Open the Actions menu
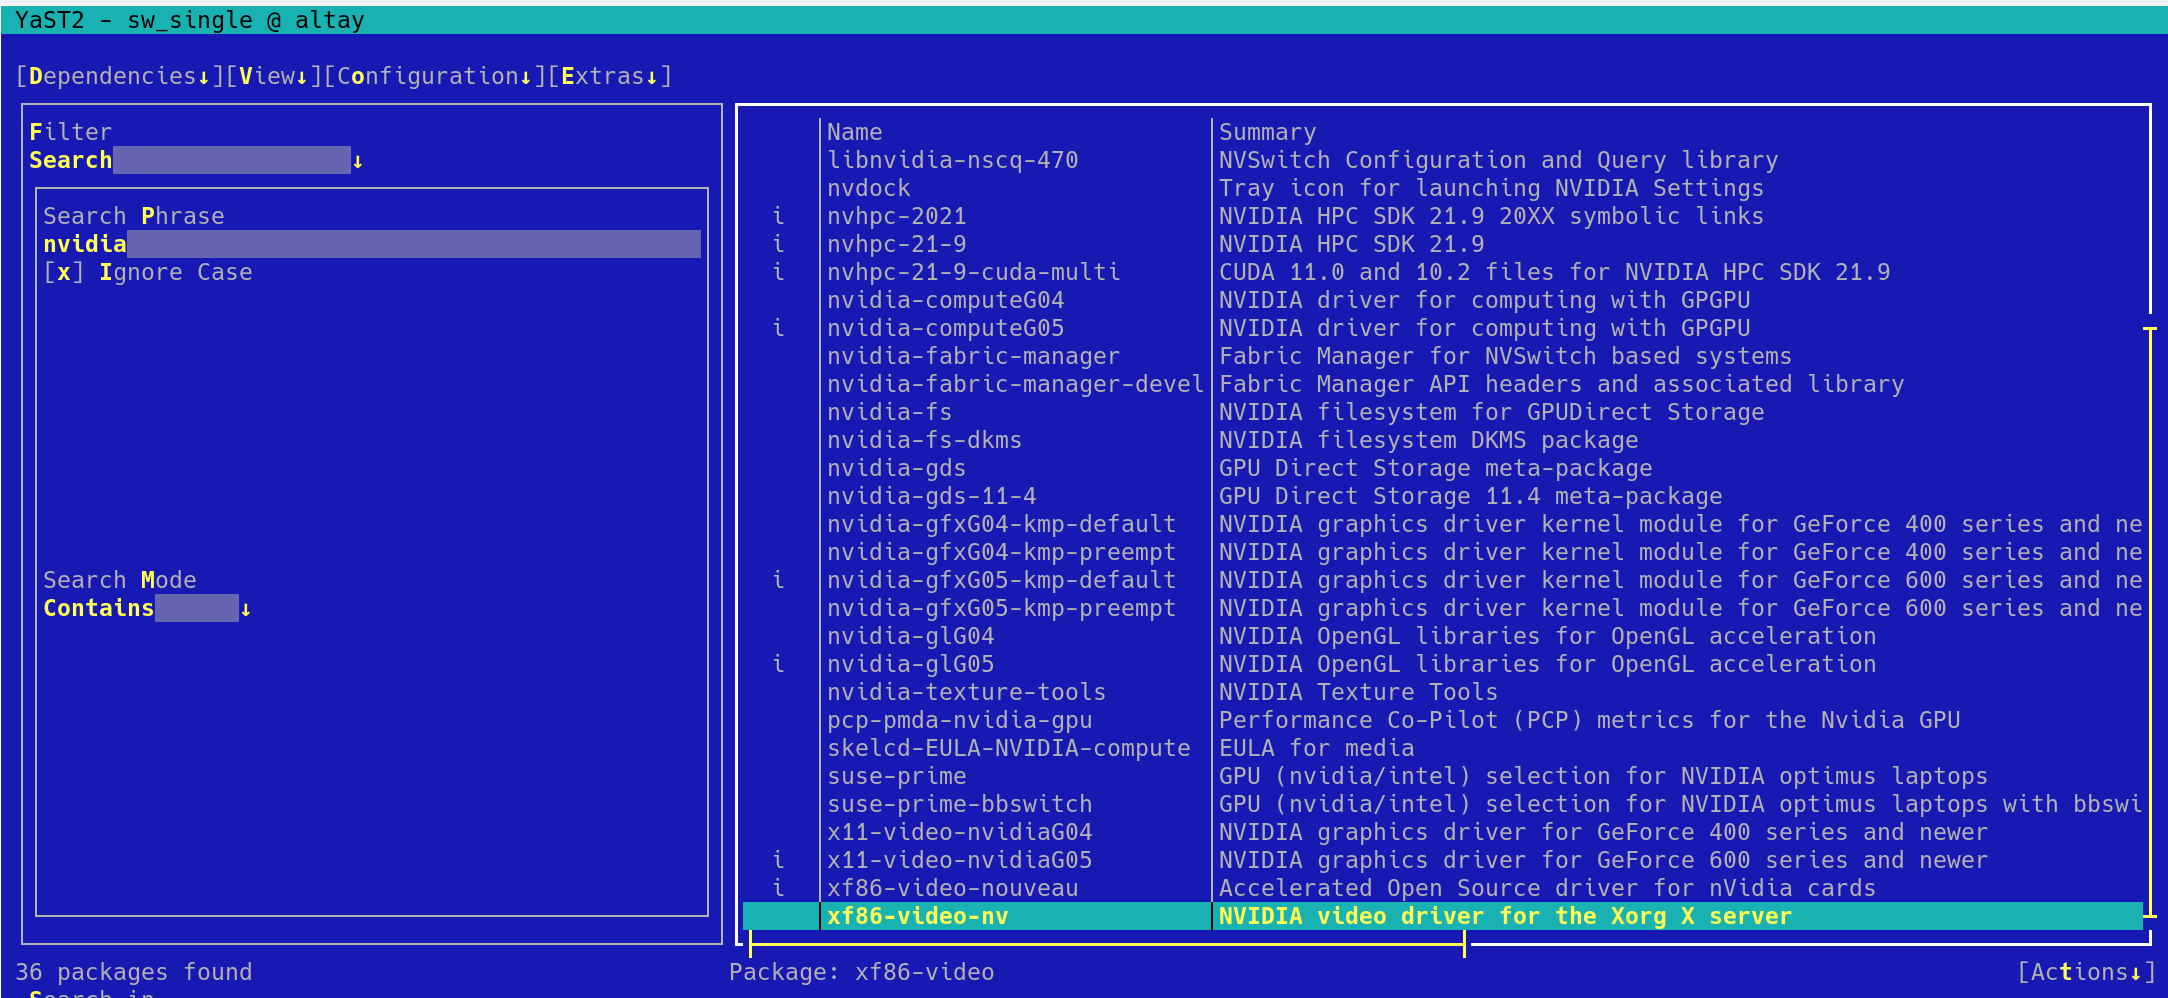 pos(2085,972)
